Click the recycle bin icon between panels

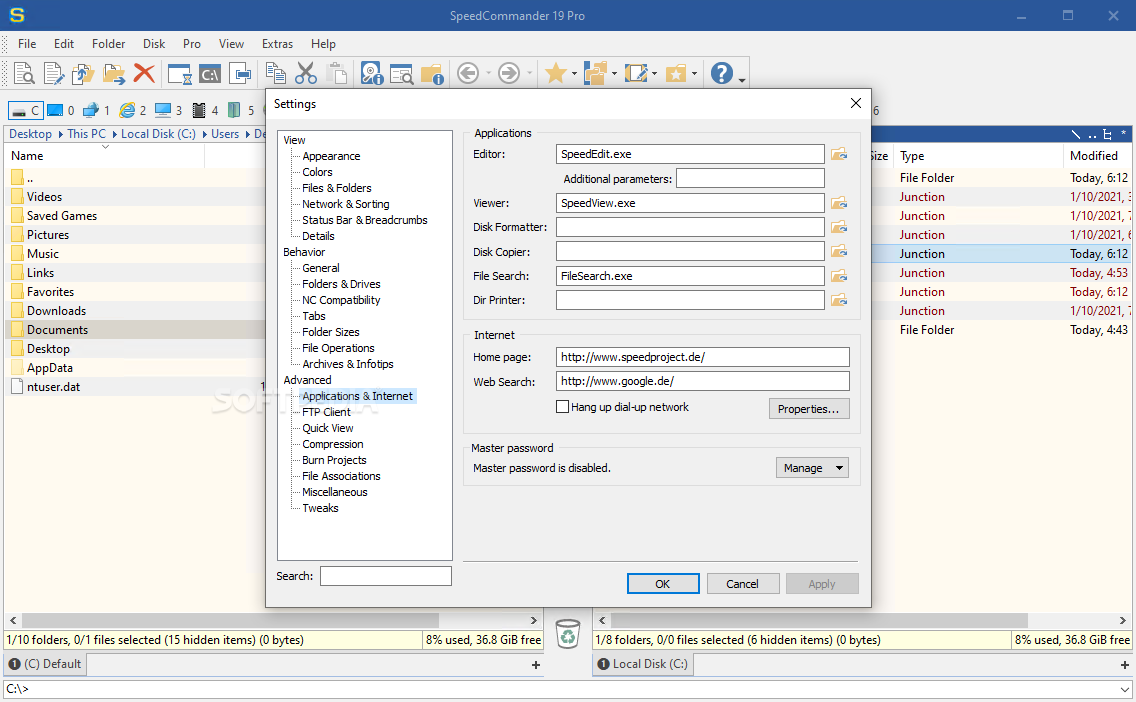(x=568, y=633)
